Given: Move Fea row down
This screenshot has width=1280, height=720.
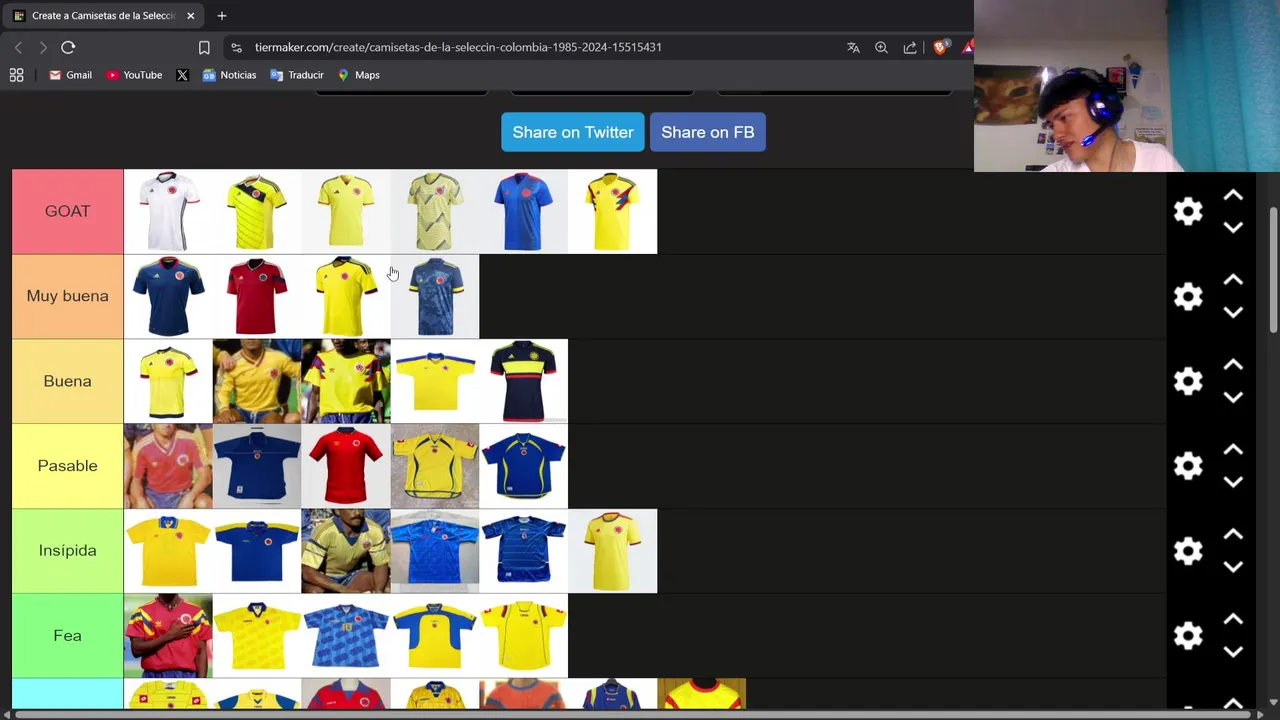Looking at the screenshot, I should click(1233, 652).
